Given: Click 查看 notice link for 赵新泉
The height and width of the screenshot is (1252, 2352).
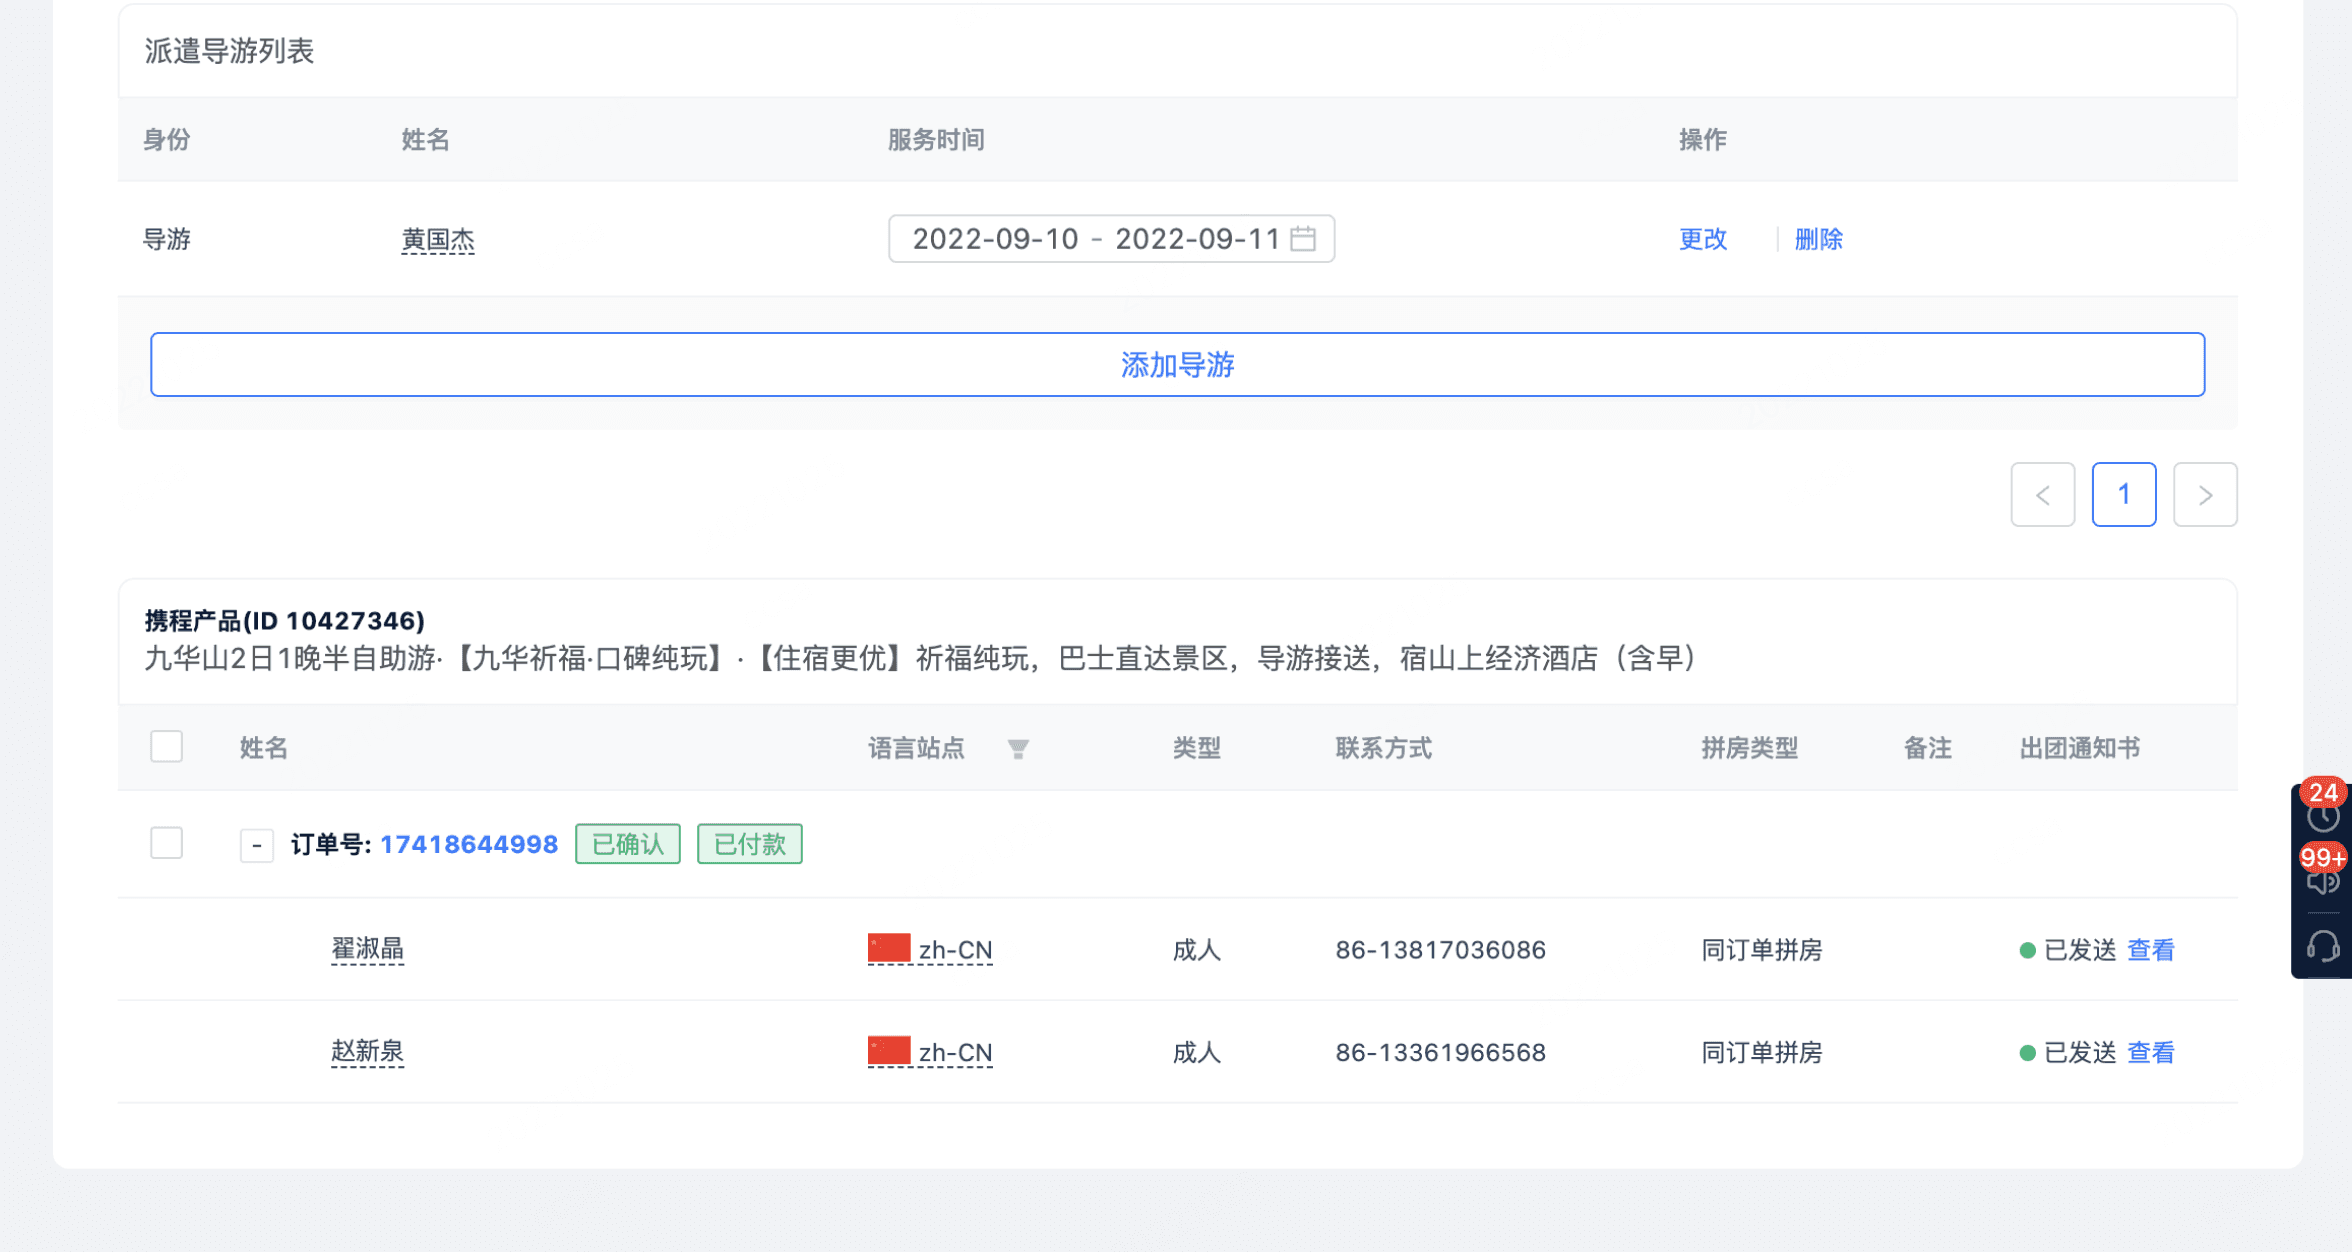Looking at the screenshot, I should pos(2150,1052).
